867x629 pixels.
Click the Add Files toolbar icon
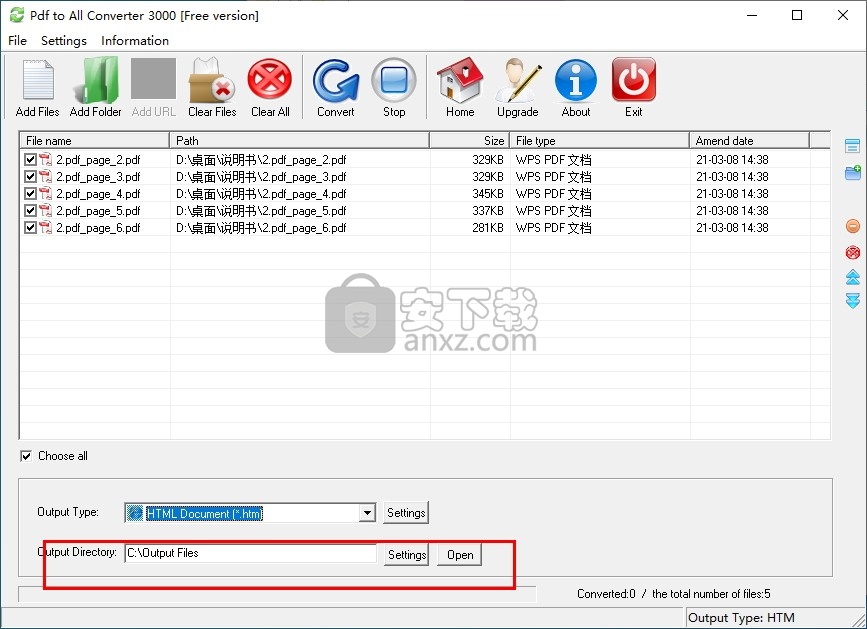pyautogui.click(x=38, y=82)
